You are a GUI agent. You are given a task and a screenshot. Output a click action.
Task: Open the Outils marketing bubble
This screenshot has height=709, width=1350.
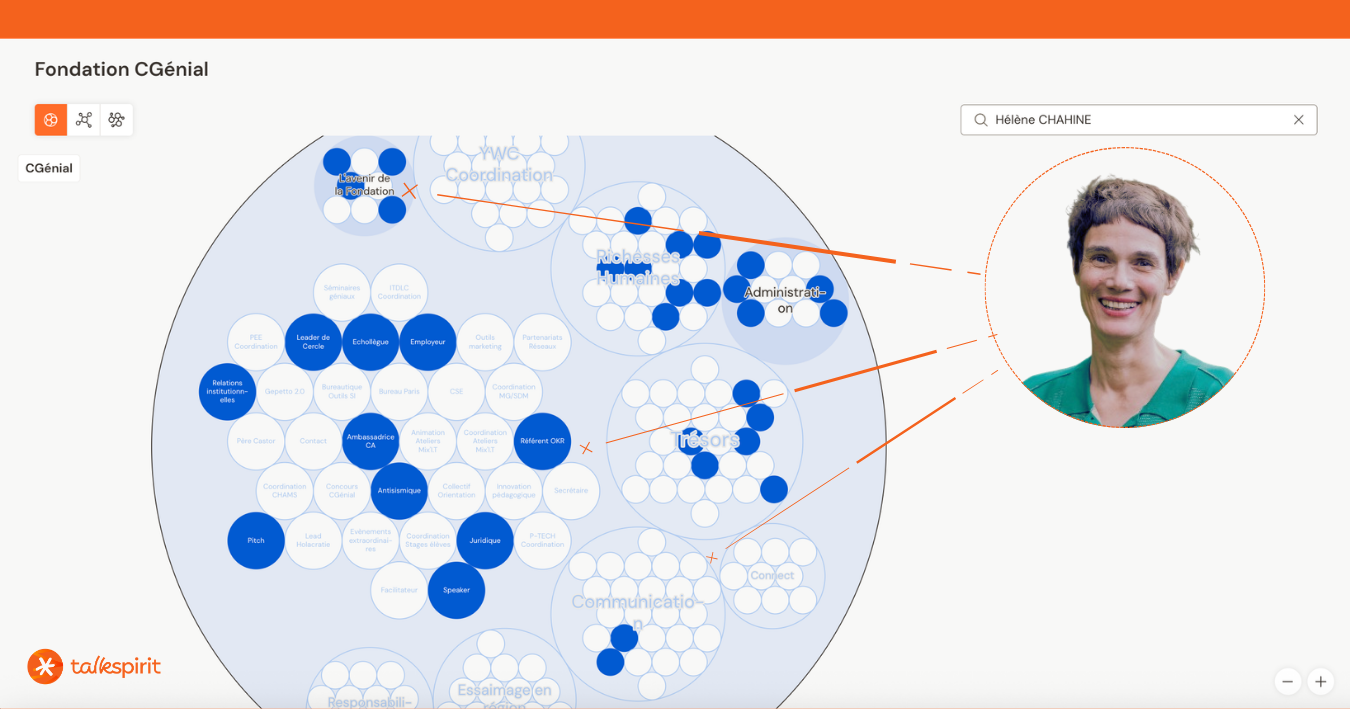pyautogui.click(x=485, y=342)
